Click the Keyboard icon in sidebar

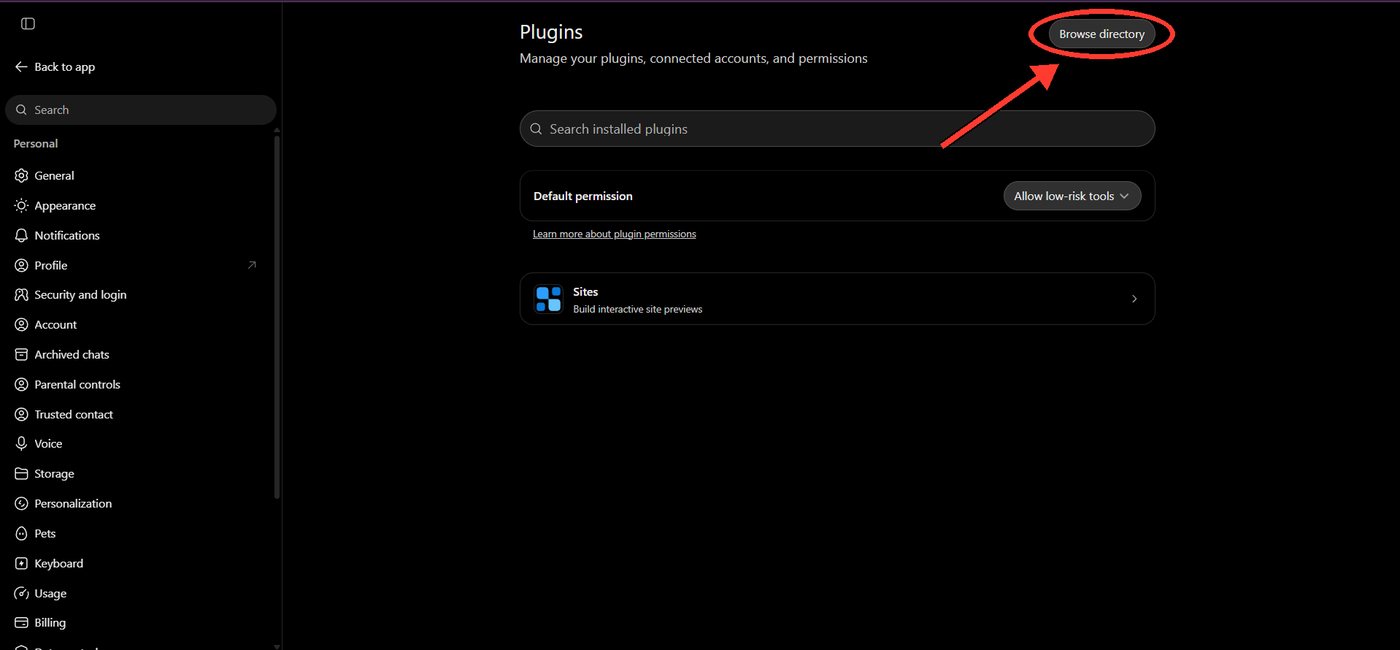pos(21,564)
